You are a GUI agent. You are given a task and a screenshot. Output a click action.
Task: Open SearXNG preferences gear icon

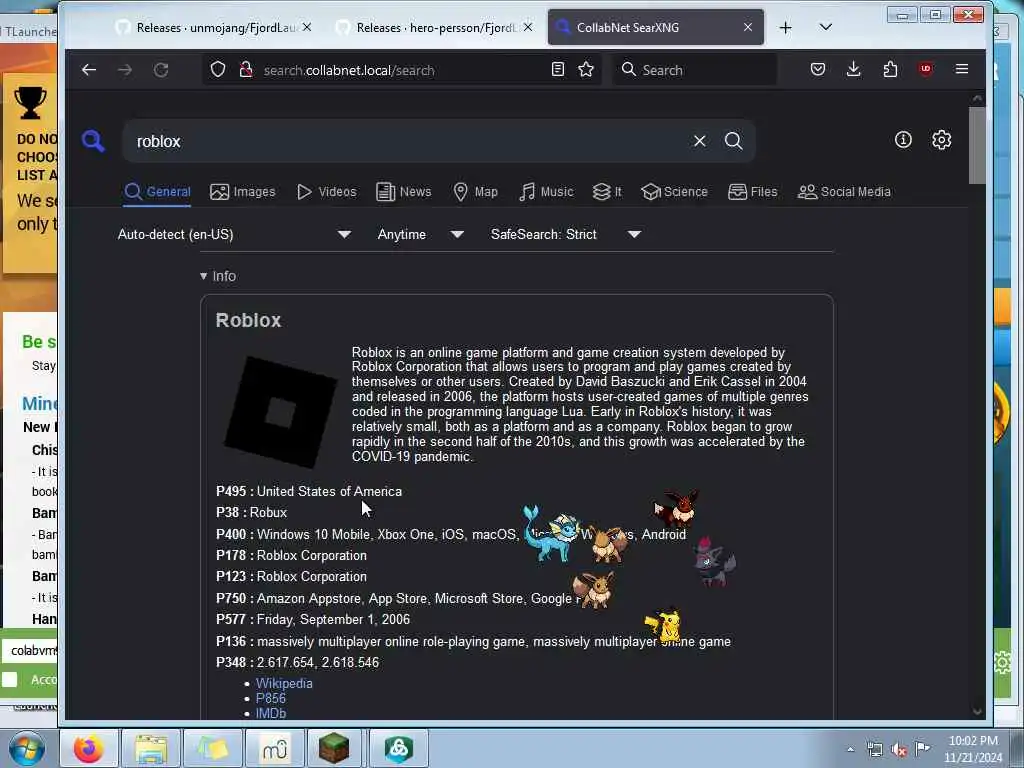[941, 140]
